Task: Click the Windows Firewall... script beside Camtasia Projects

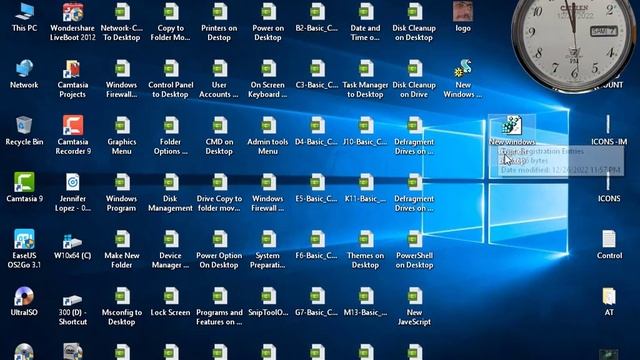Action: (x=122, y=69)
